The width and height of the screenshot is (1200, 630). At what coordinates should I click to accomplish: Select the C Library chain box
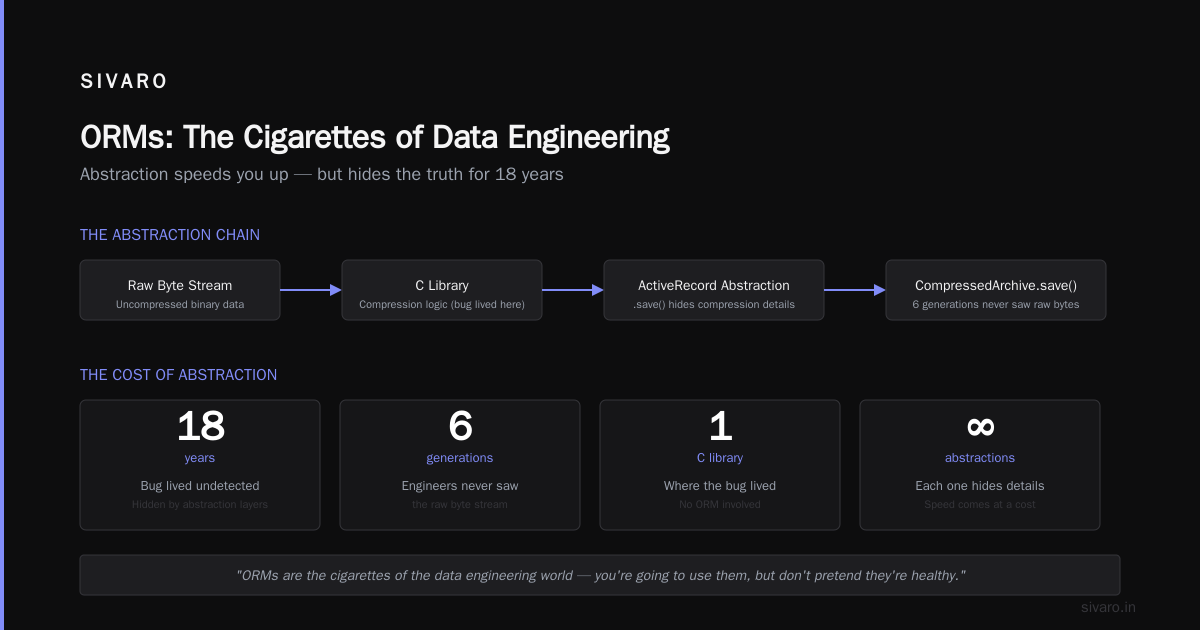[442, 290]
